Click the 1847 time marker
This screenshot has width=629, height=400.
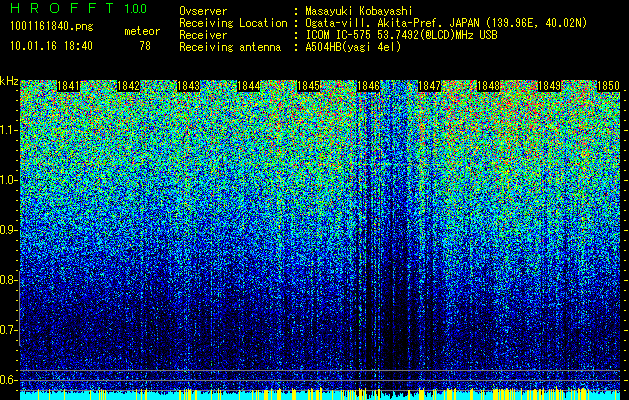[429, 86]
